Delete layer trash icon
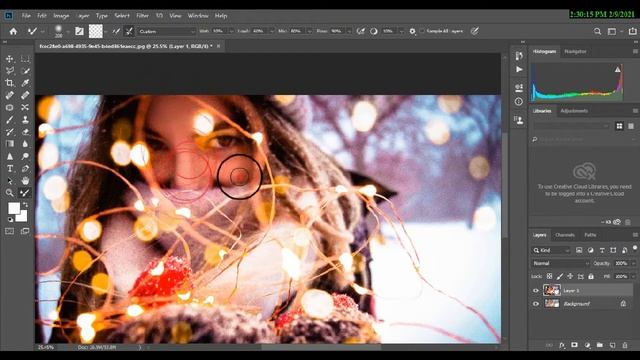Viewport: 640px width, 360px height. click(x=625, y=345)
